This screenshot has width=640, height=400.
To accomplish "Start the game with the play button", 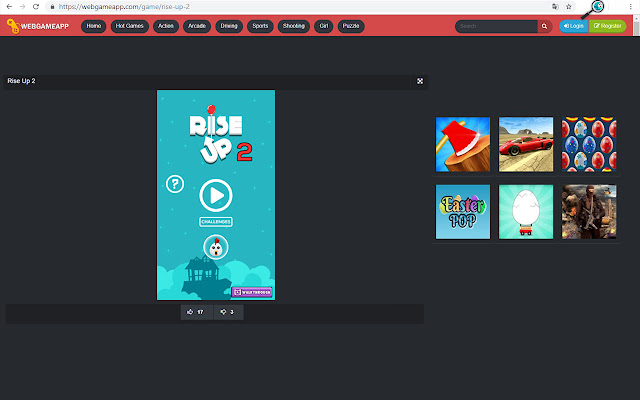I will coord(216,196).
